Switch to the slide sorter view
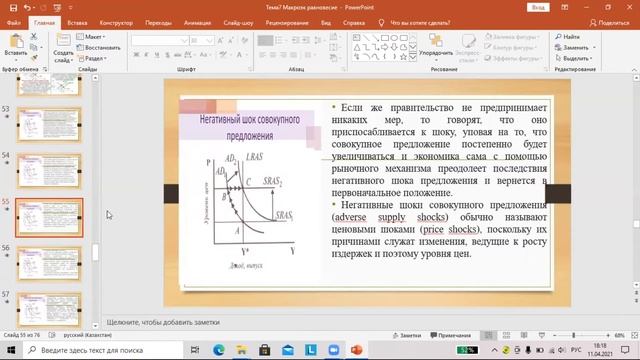This screenshot has width=640, height=360. pos(506,335)
